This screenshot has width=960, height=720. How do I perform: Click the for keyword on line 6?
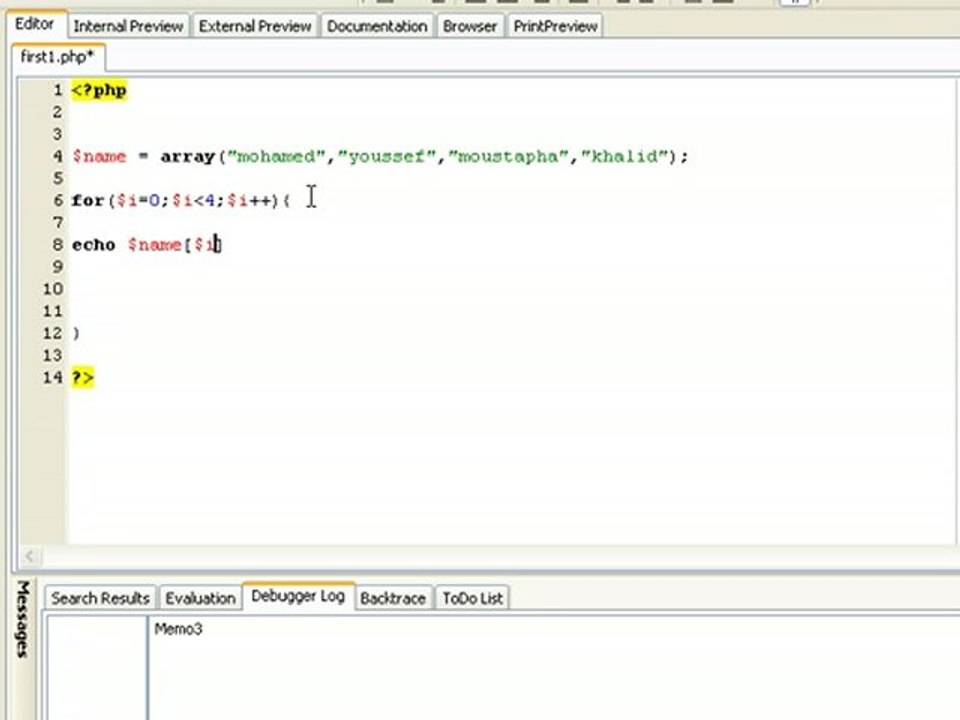(x=88, y=200)
